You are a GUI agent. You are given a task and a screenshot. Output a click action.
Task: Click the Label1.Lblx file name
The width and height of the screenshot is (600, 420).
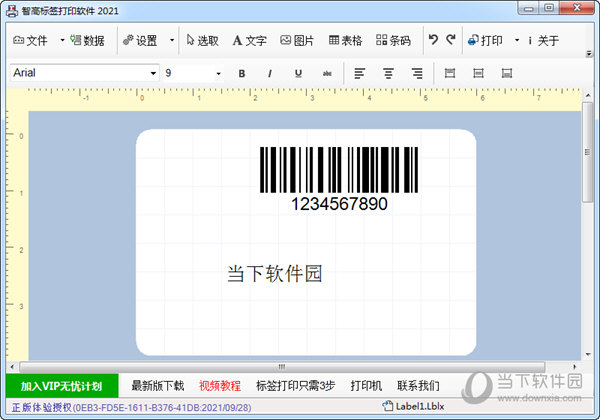click(x=420, y=406)
